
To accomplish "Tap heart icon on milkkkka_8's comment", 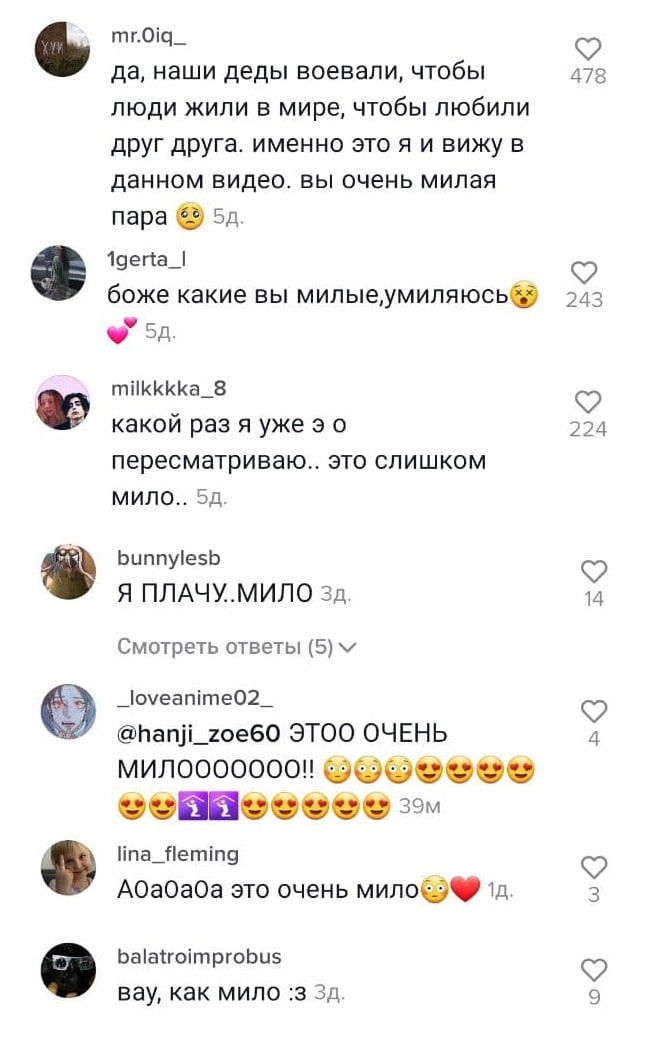I will [x=588, y=402].
